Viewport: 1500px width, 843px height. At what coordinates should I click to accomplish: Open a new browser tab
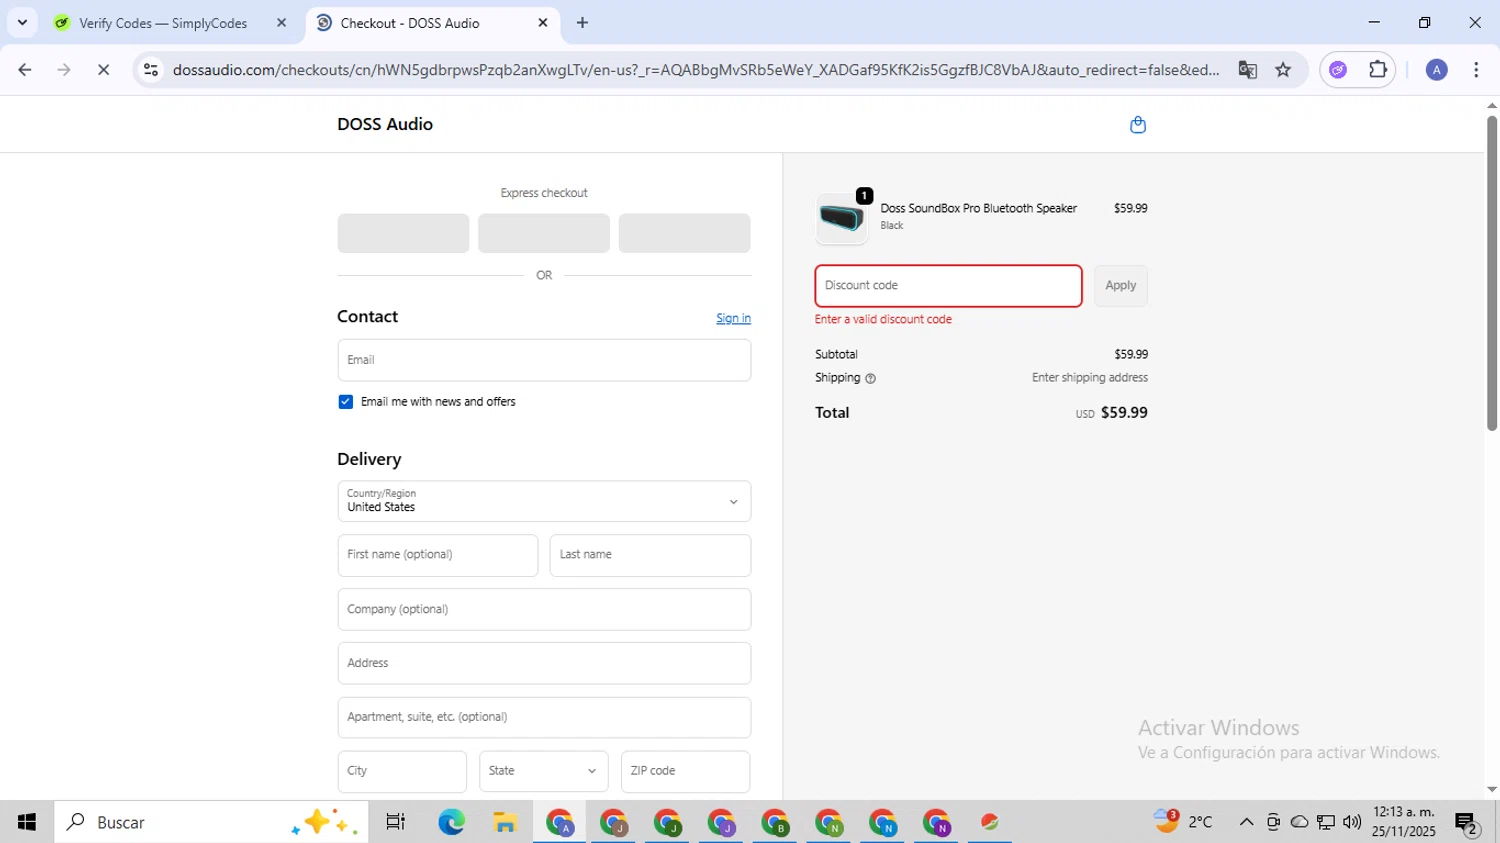coord(582,23)
